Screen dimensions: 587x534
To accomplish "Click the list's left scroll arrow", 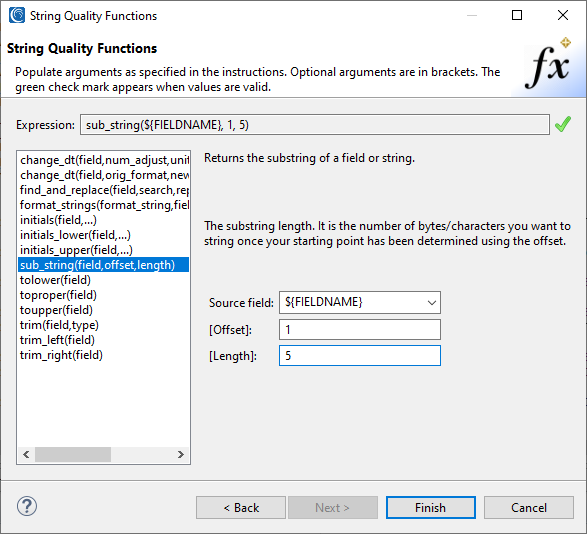I will (x=26, y=454).
